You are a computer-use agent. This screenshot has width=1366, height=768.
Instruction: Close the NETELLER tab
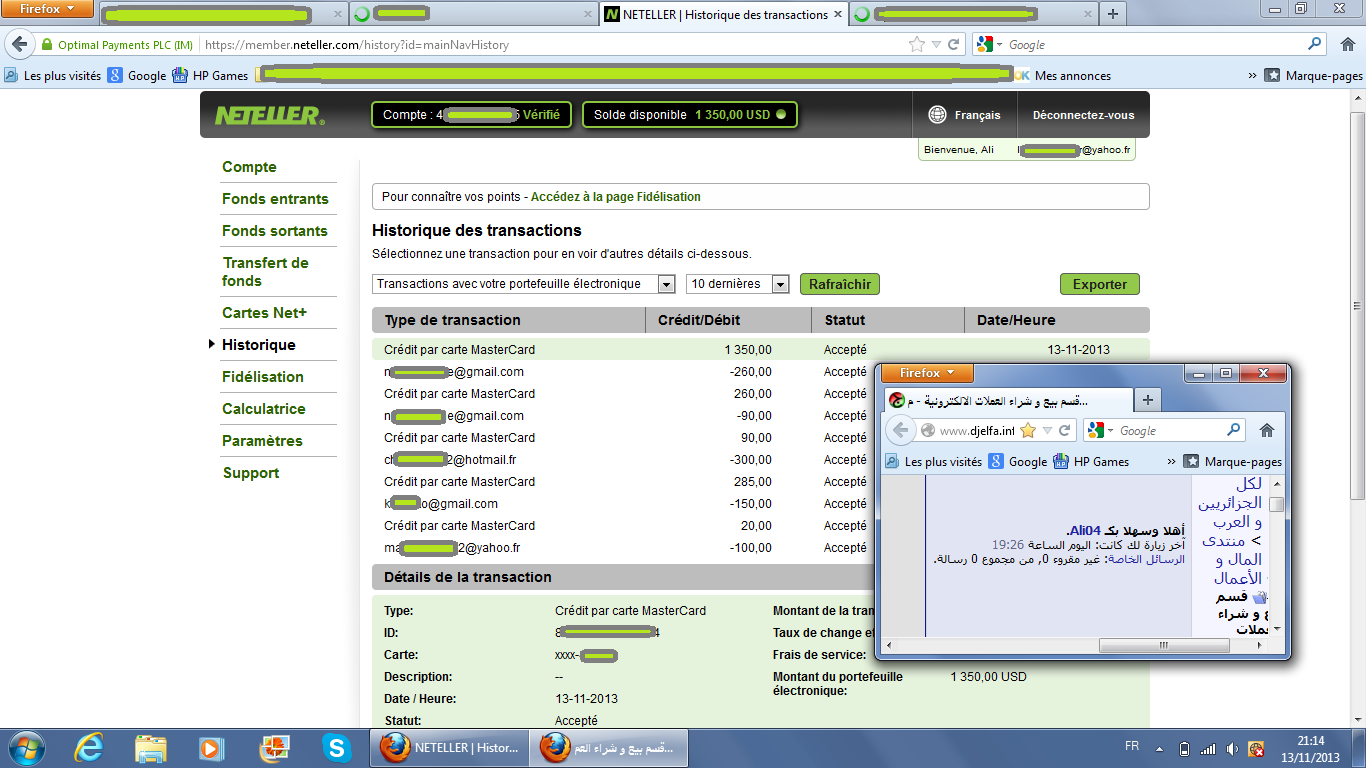836,15
